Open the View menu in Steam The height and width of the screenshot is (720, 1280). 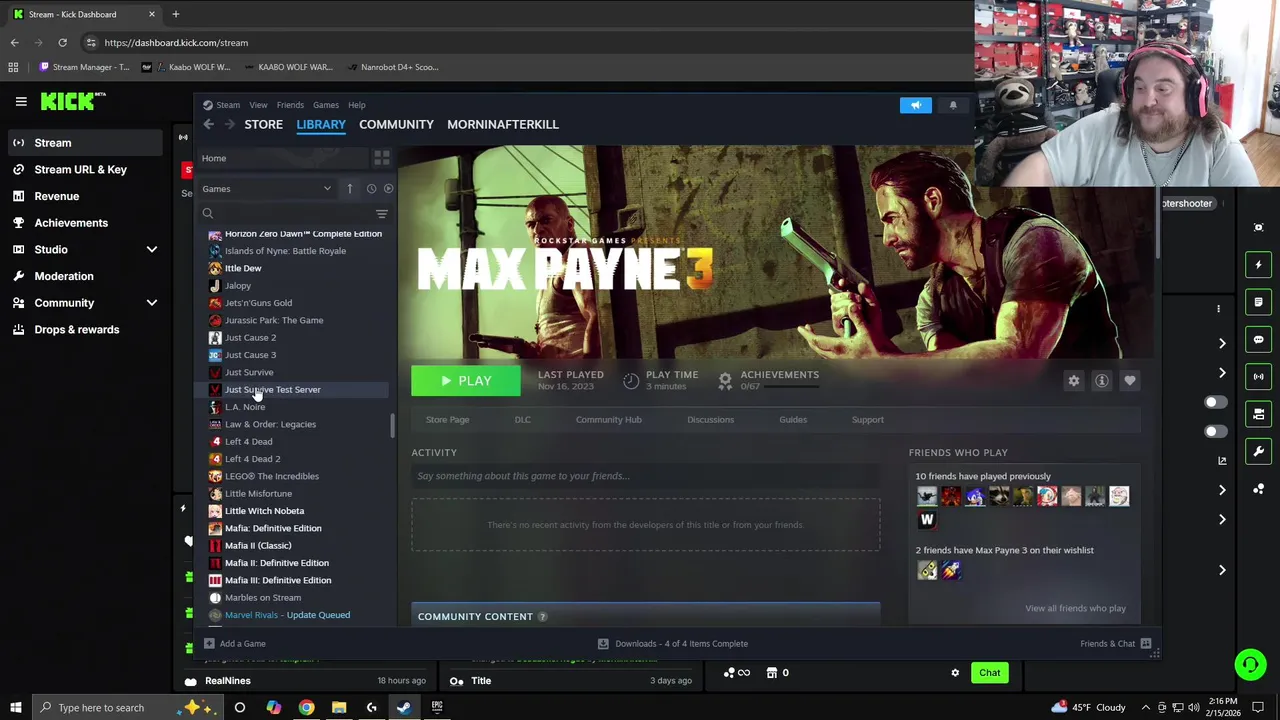[x=258, y=105]
